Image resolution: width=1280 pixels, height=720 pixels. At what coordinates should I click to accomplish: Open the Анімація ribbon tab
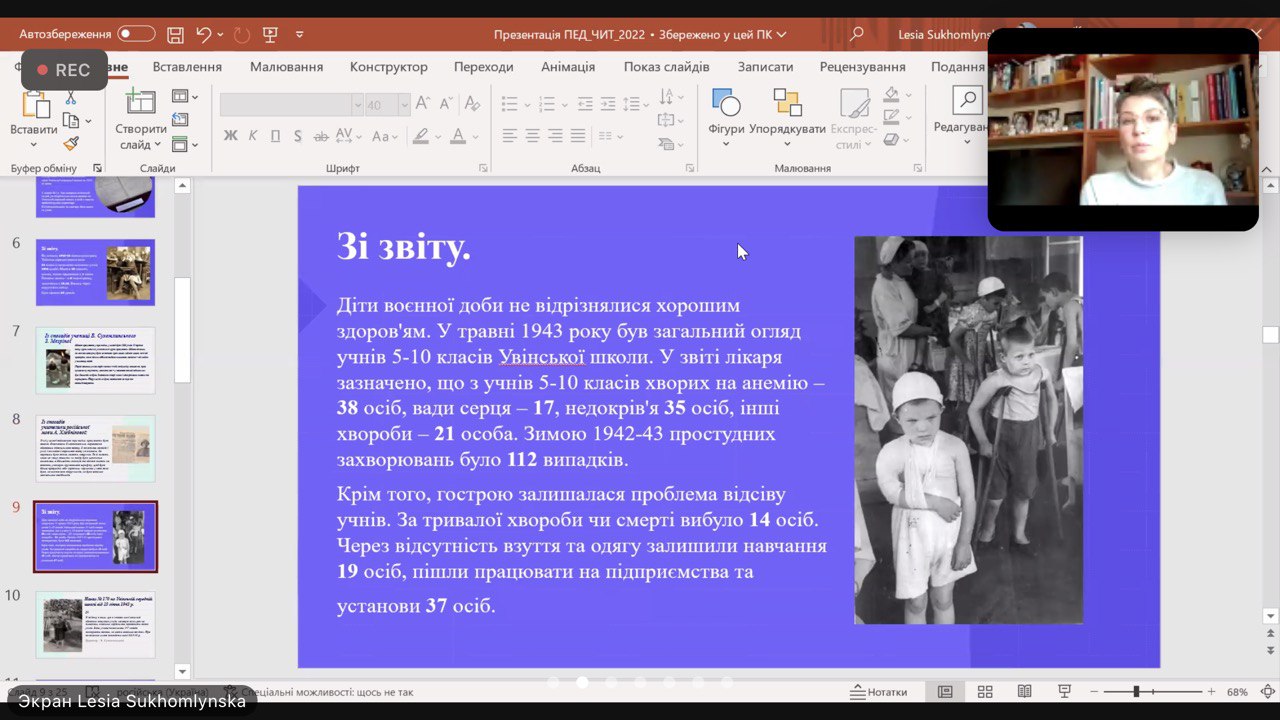click(x=568, y=67)
